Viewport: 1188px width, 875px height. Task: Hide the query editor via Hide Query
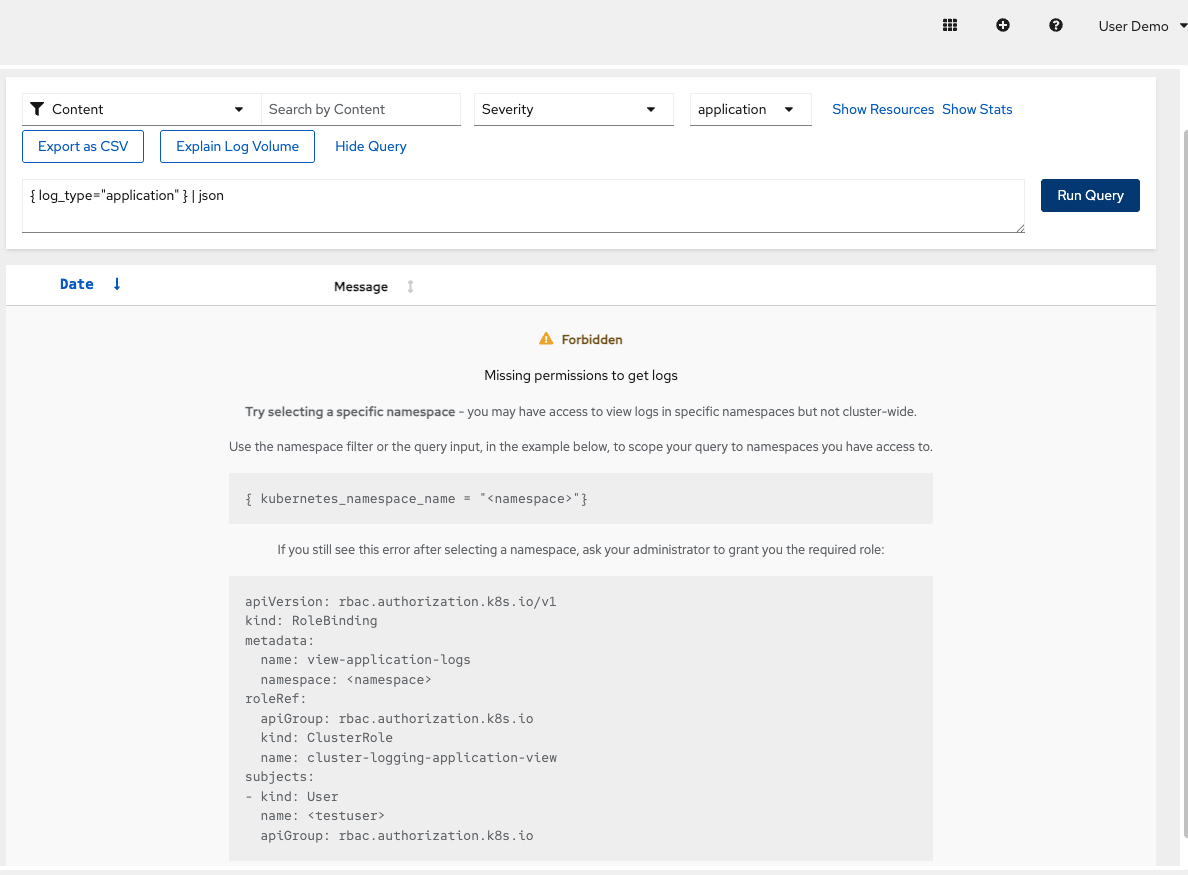tap(371, 146)
